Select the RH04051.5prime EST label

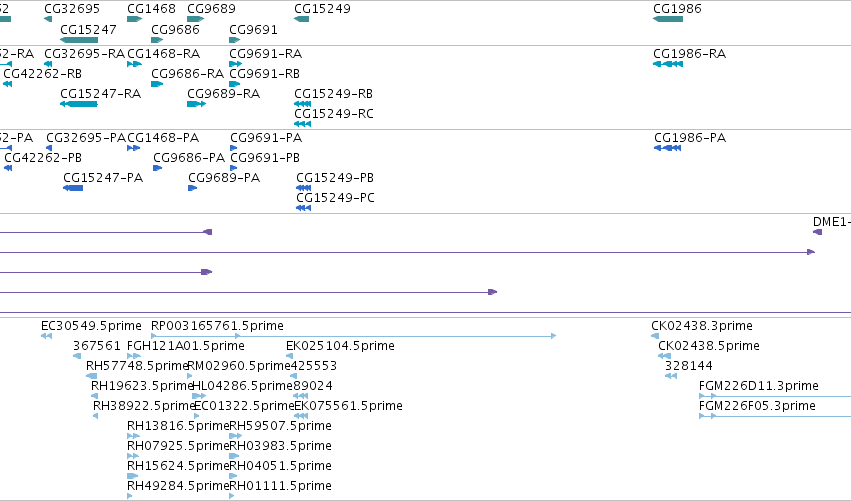tap(281, 466)
